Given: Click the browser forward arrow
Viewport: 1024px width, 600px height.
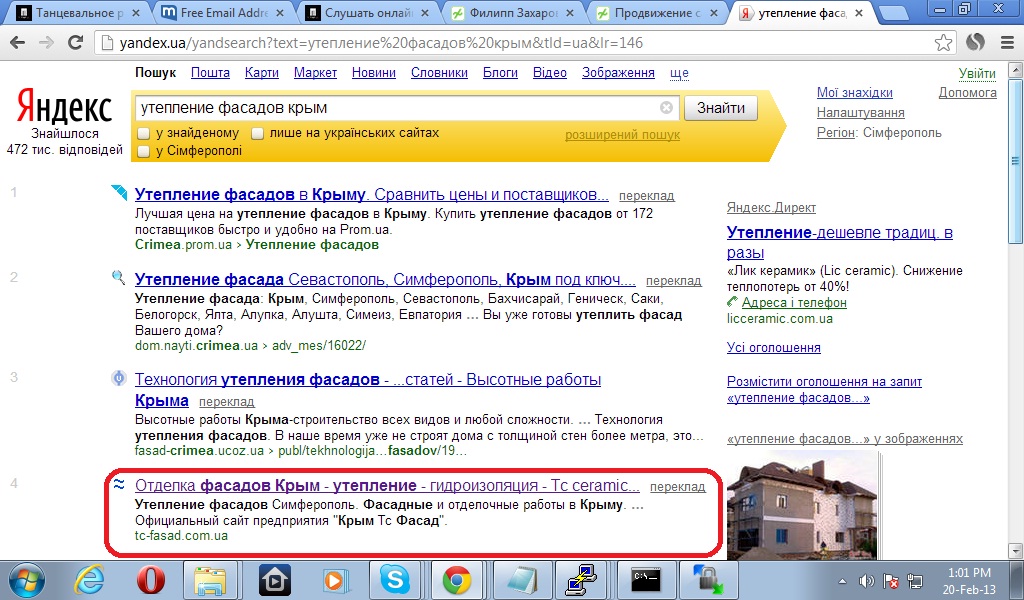Looking at the screenshot, I should click(46, 43).
